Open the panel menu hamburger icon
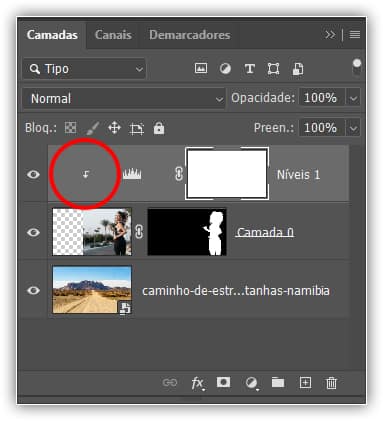Screen dimensions: 383x421 (x=355, y=34)
